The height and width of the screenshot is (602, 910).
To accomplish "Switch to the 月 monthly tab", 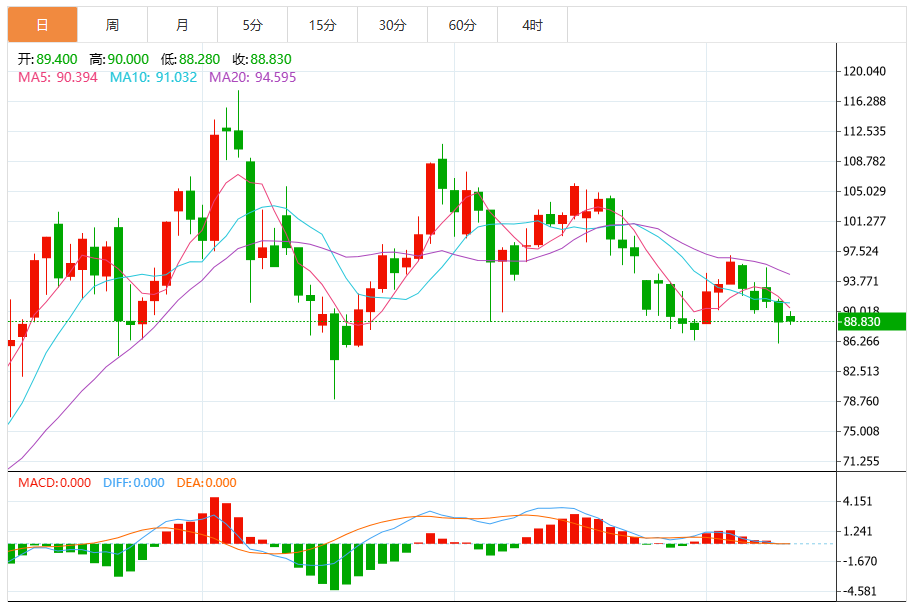I will (x=182, y=25).
